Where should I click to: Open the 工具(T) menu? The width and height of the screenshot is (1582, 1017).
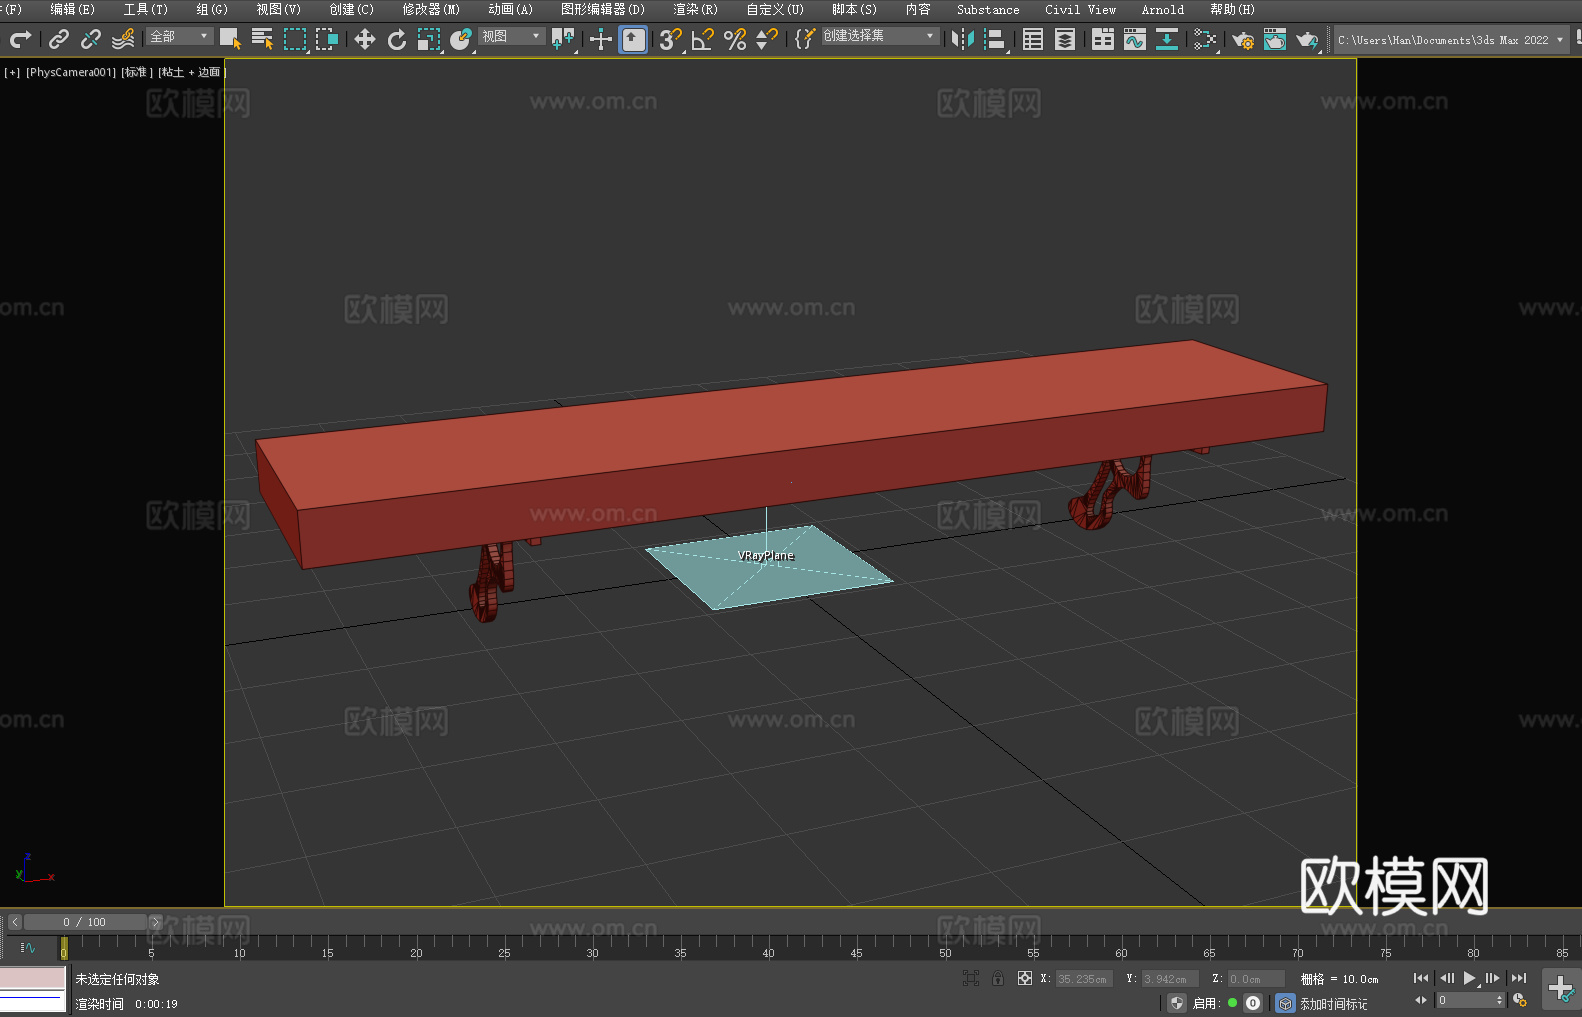[146, 9]
